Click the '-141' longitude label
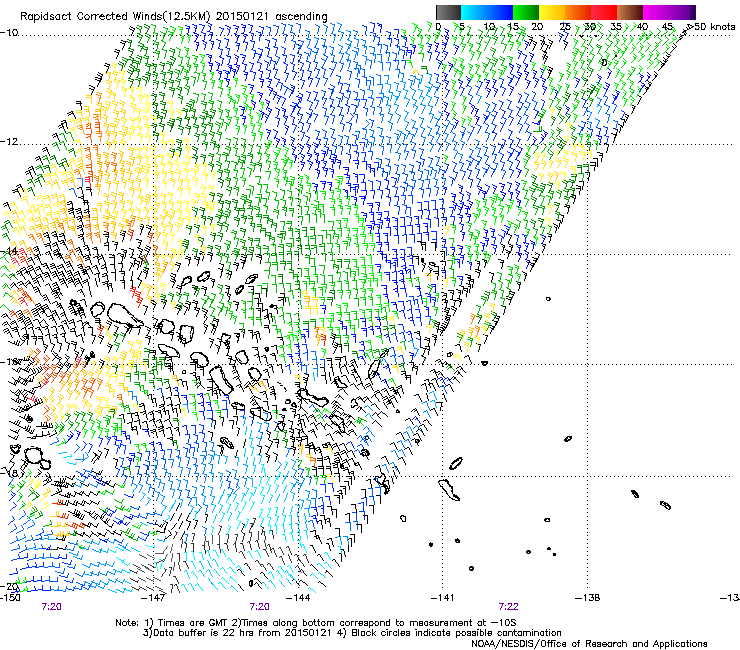 click(442, 598)
